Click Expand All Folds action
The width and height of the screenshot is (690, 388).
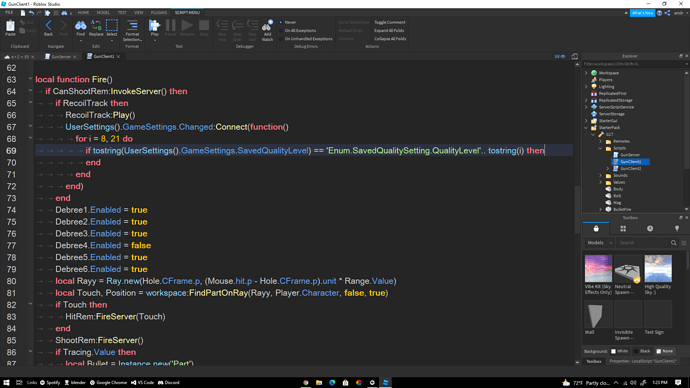pos(389,31)
